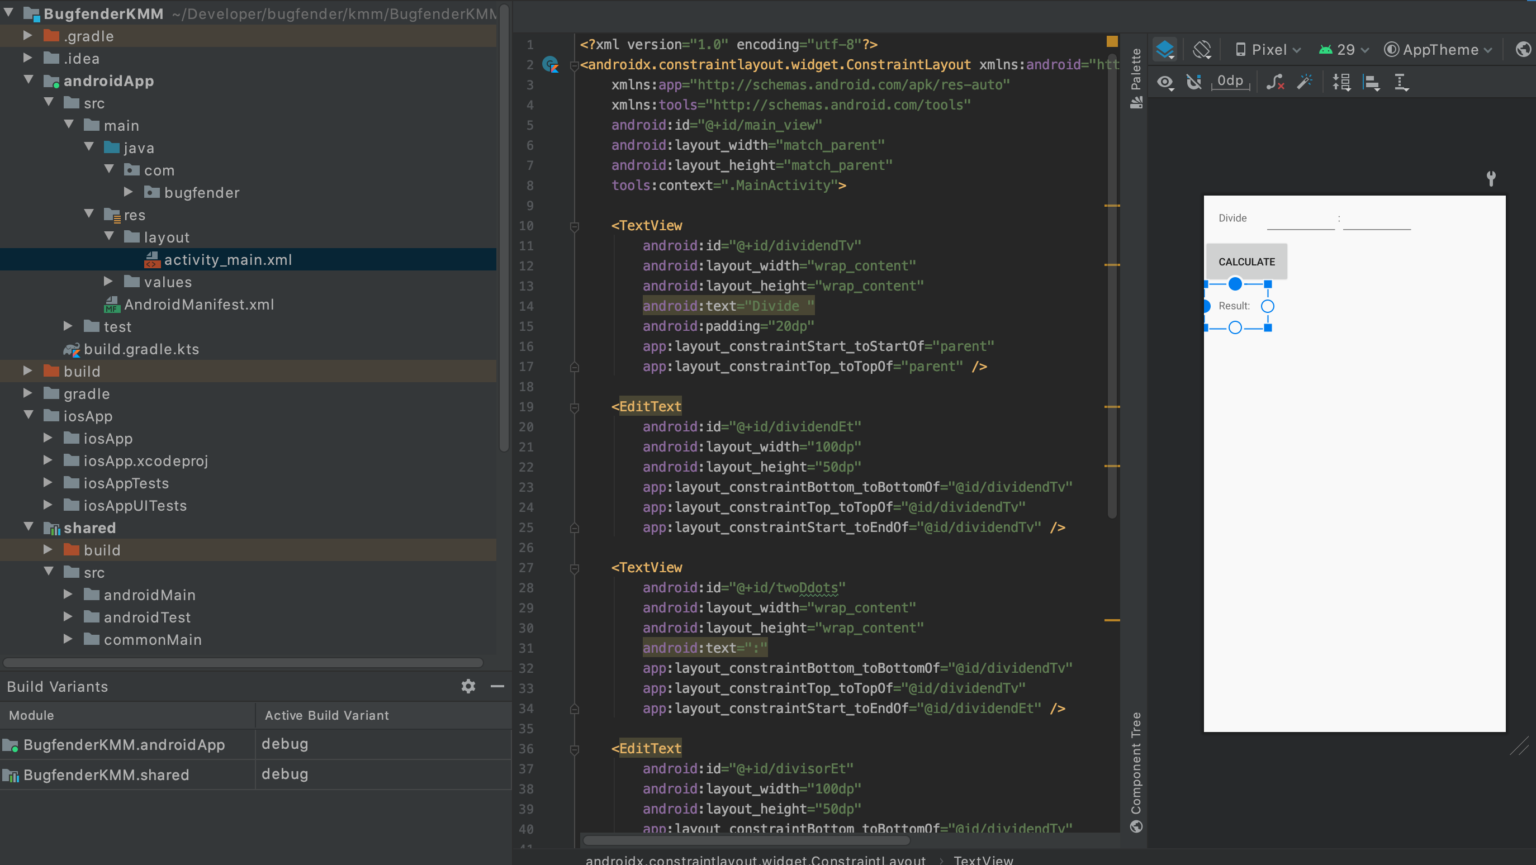Open the design surface layers selector
The width and height of the screenshot is (1536, 865).
[1164, 48]
